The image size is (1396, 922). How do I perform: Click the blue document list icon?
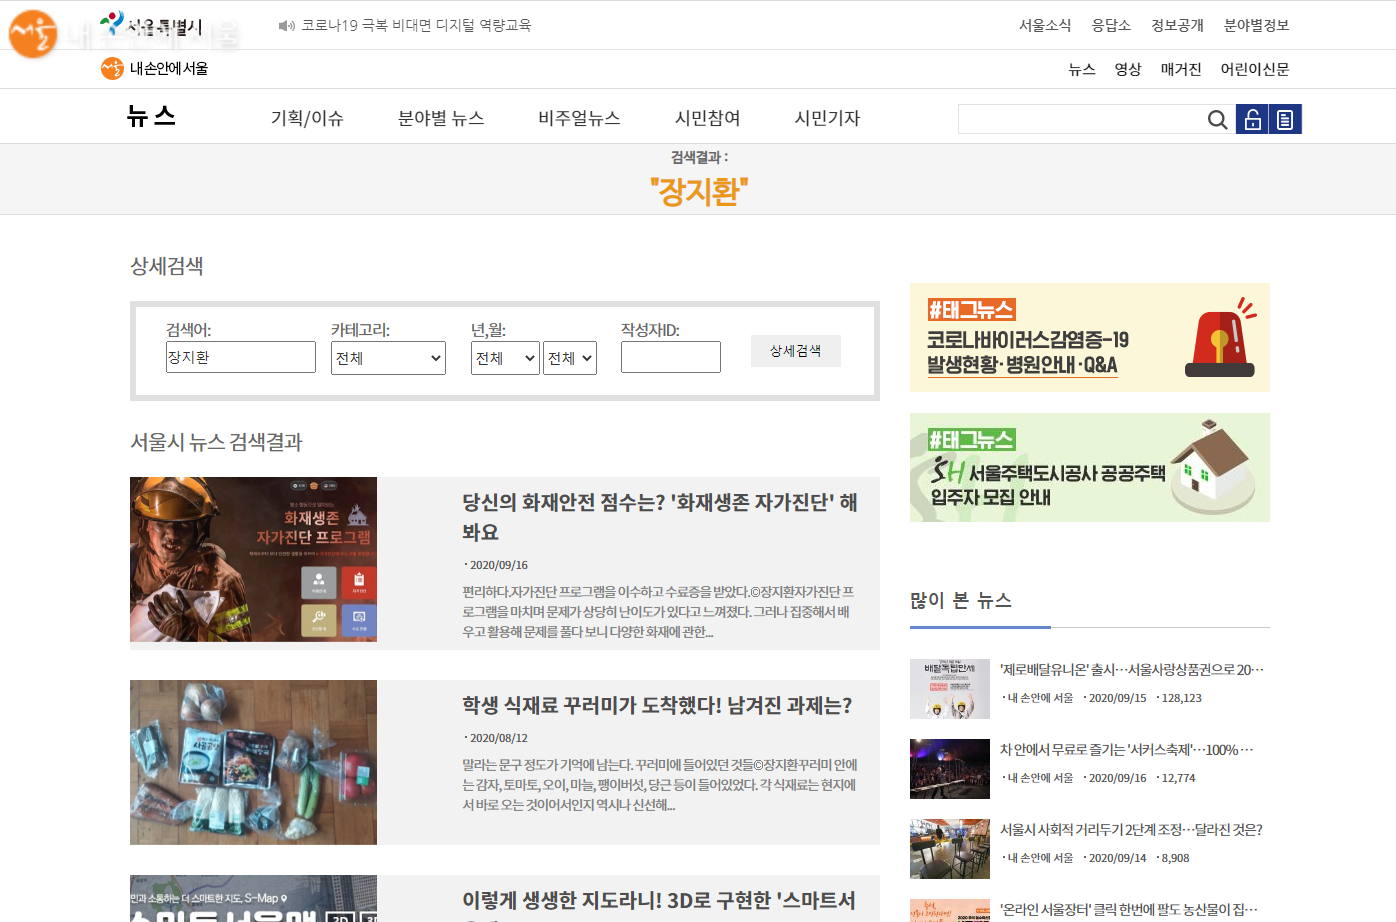click(x=1285, y=119)
